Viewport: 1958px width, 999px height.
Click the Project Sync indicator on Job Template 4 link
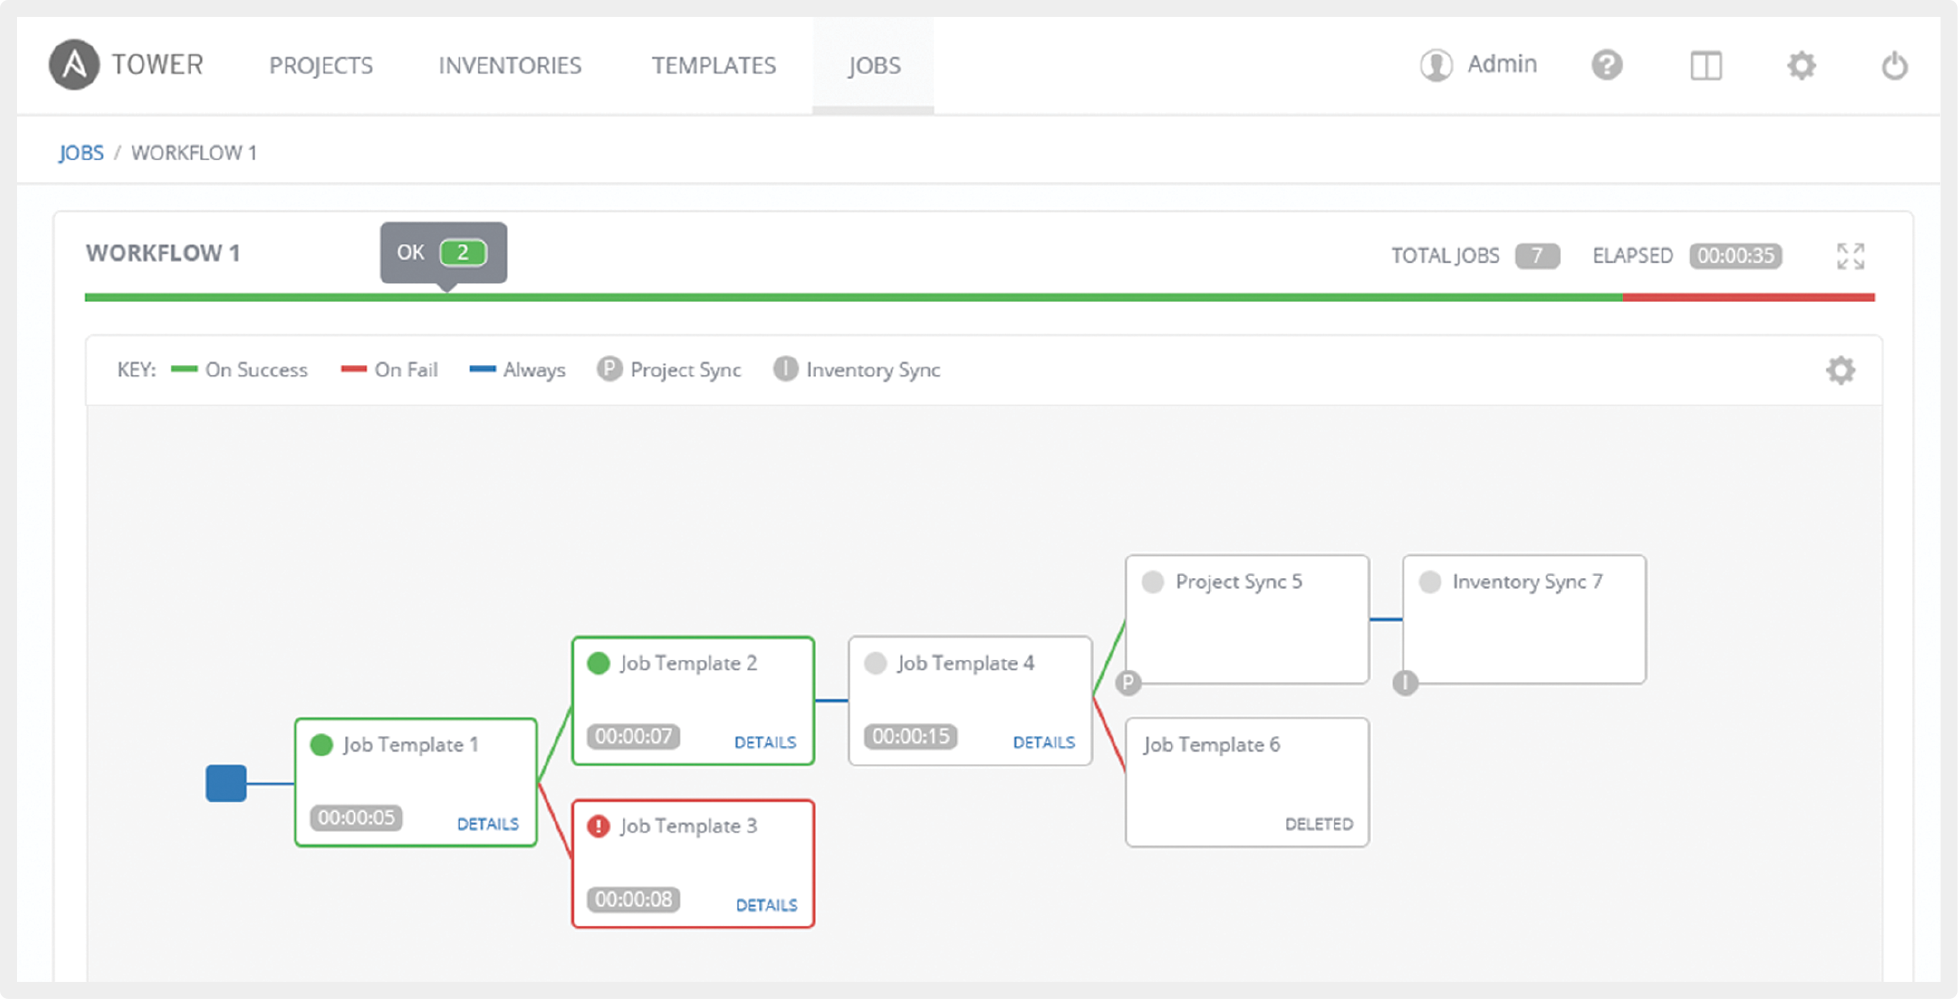(x=1127, y=684)
